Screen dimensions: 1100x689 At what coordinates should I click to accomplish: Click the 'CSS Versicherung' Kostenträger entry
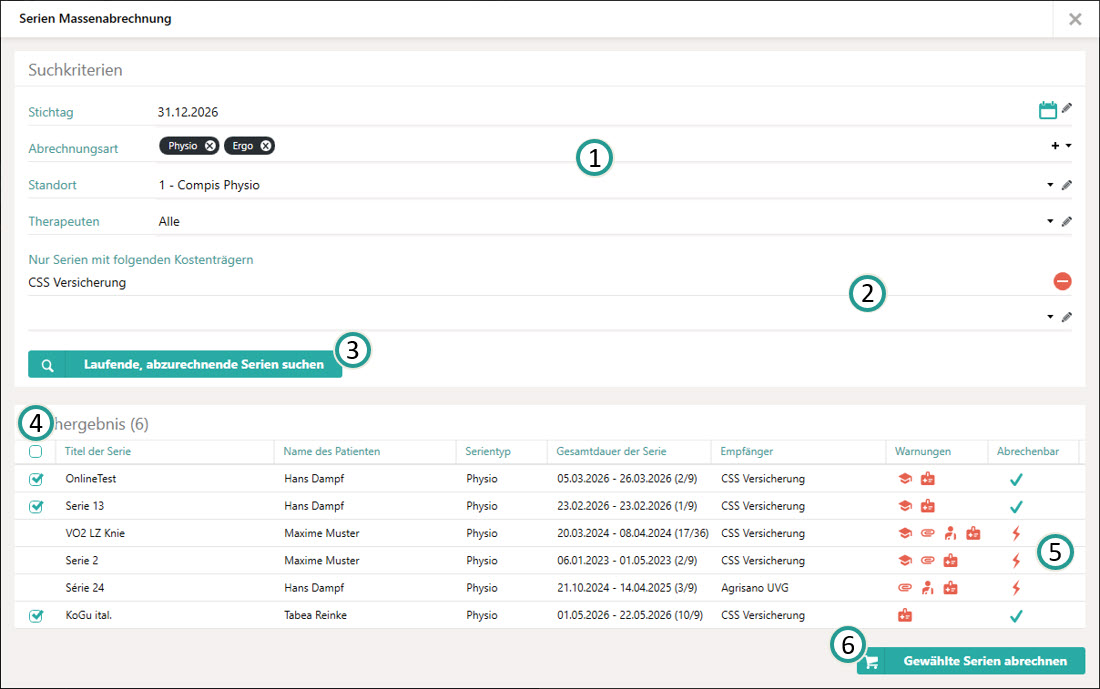click(x=77, y=283)
